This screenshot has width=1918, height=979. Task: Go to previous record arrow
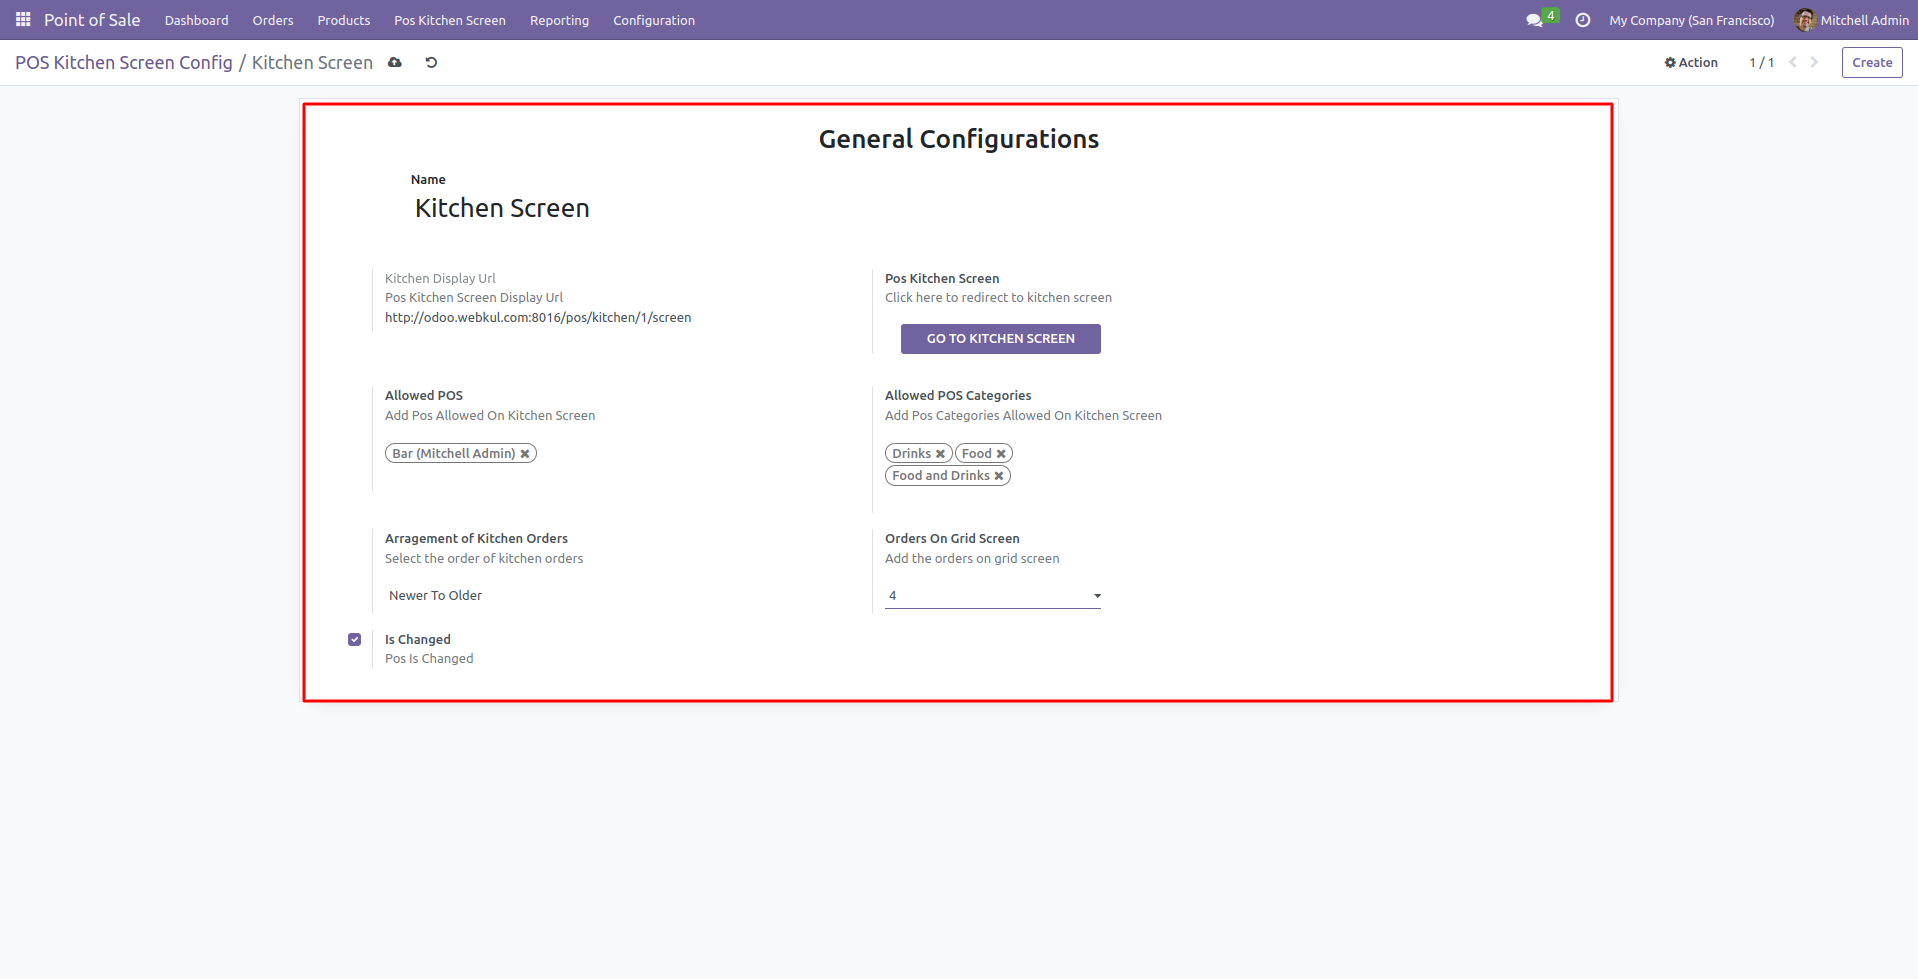tap(1793, 62)
